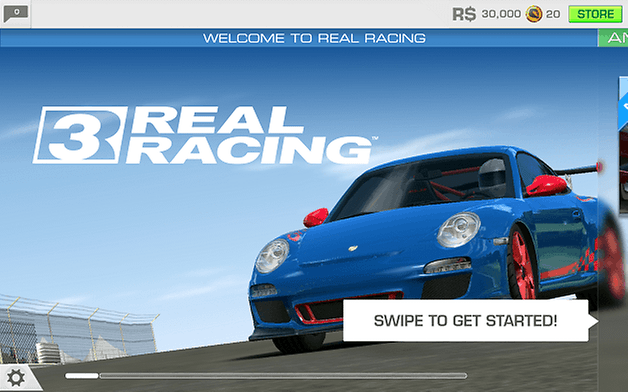Select the Welcome to Real Racing banner
The height and width of the screenshot is (392, 628).
299,38
